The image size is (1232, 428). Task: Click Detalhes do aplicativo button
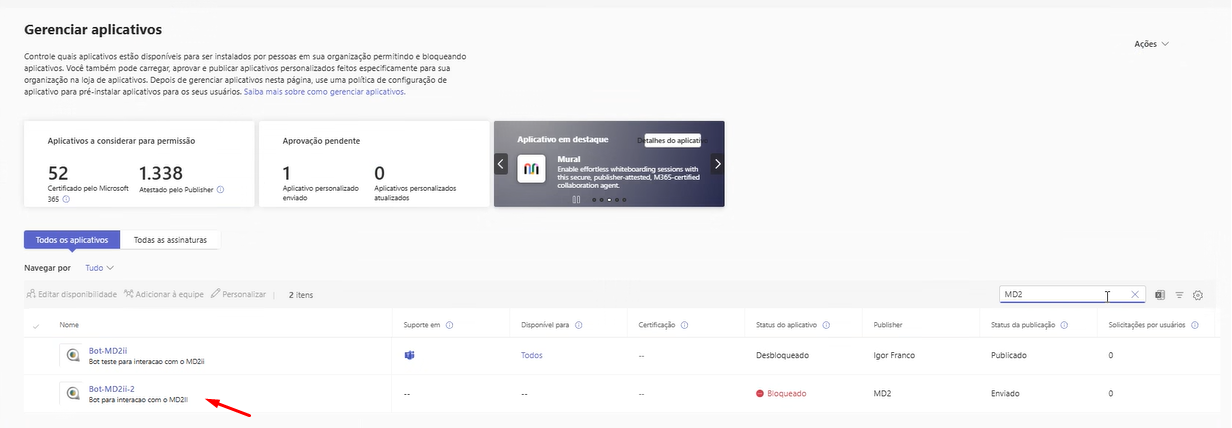pos(672,141)
